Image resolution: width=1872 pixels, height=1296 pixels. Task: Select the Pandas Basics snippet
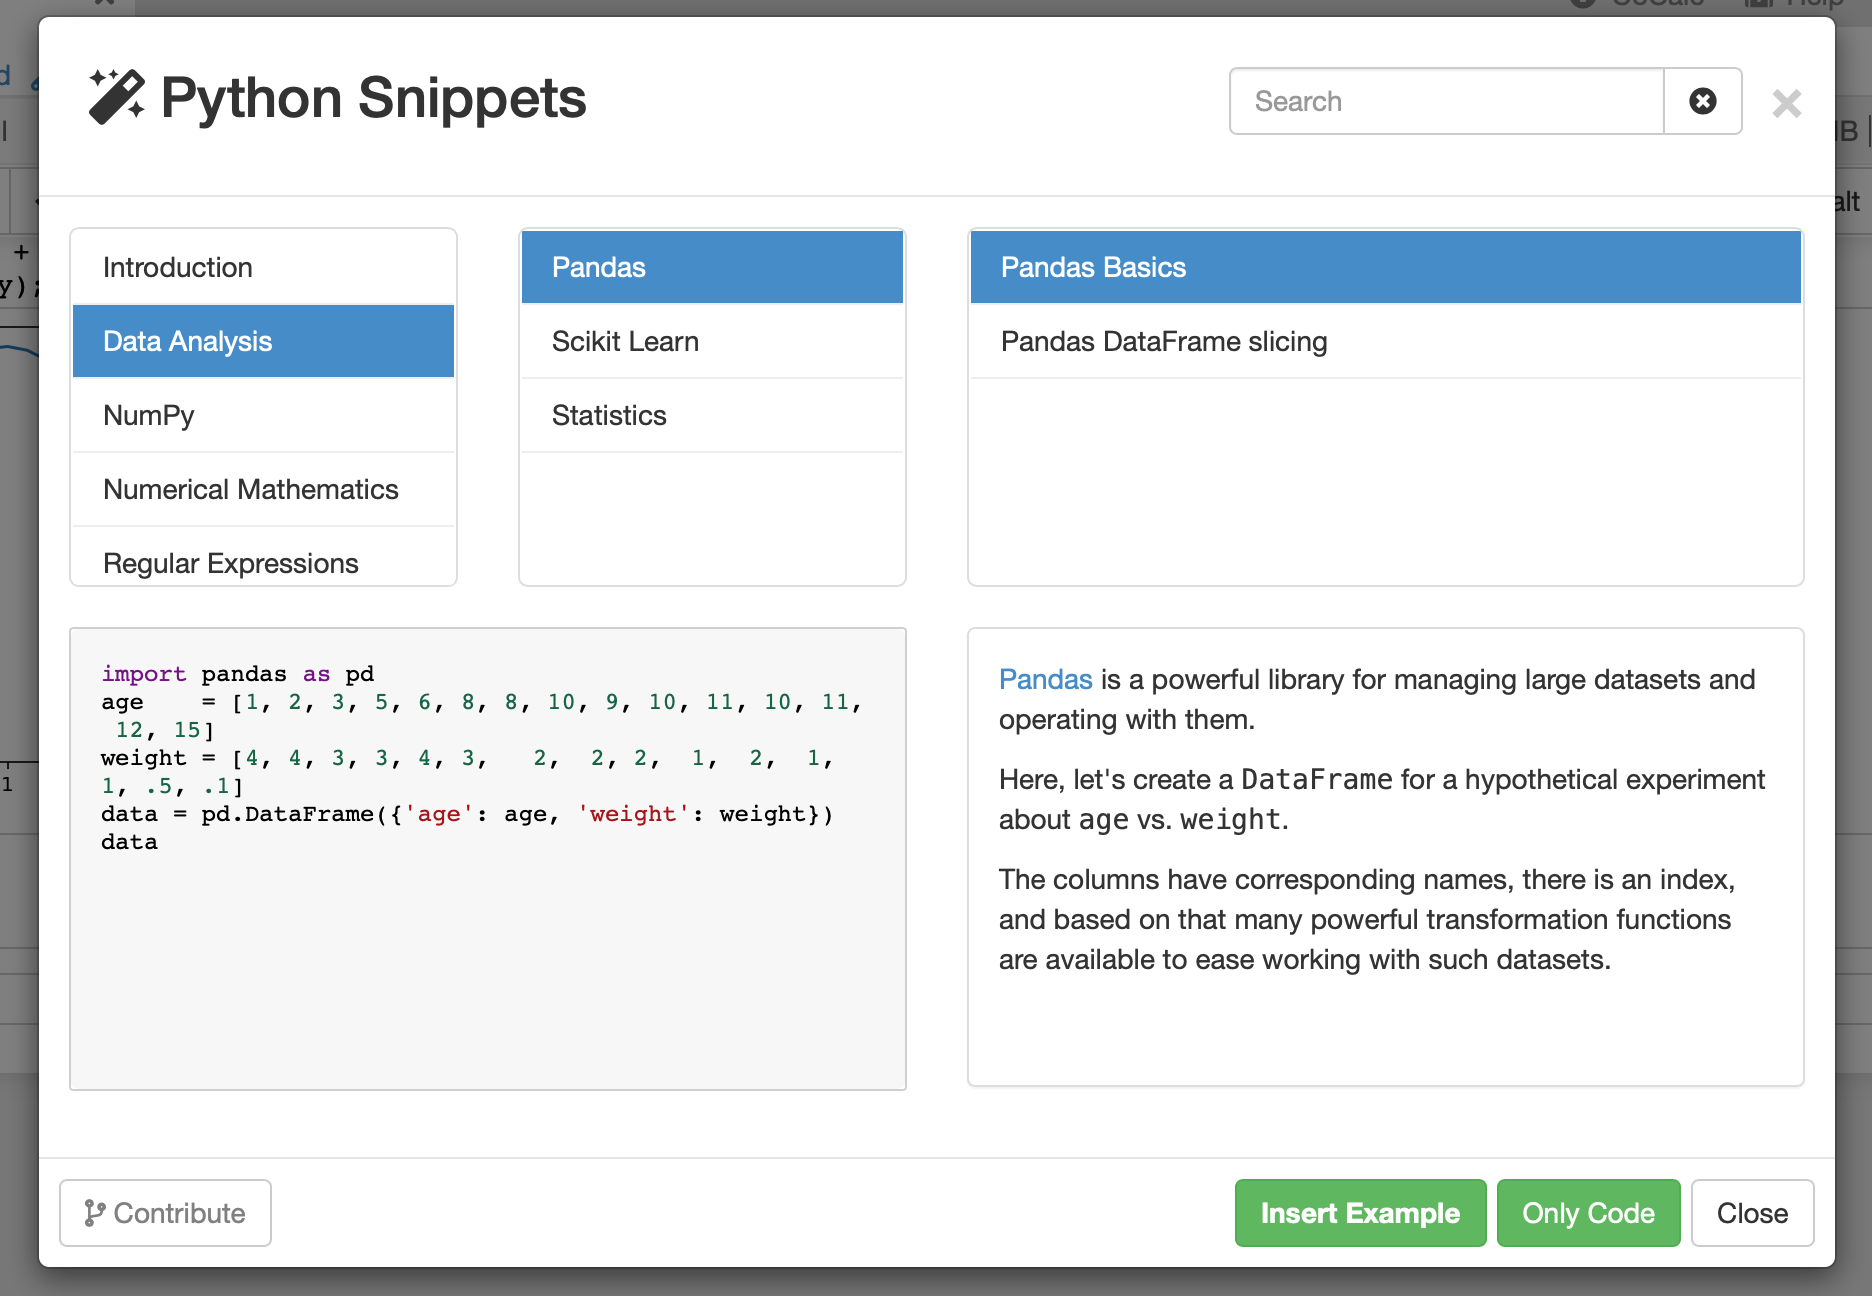pos(1385,267)
